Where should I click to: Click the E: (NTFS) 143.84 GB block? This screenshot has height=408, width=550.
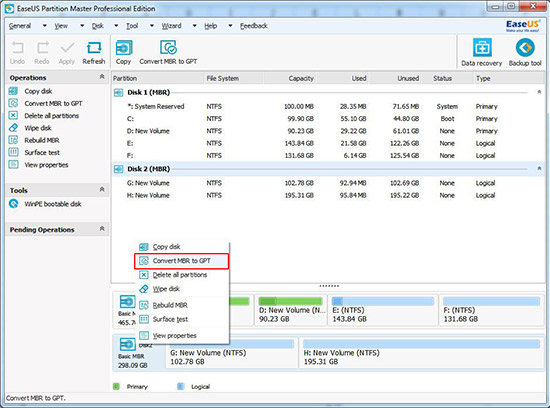tap(382, 310)
